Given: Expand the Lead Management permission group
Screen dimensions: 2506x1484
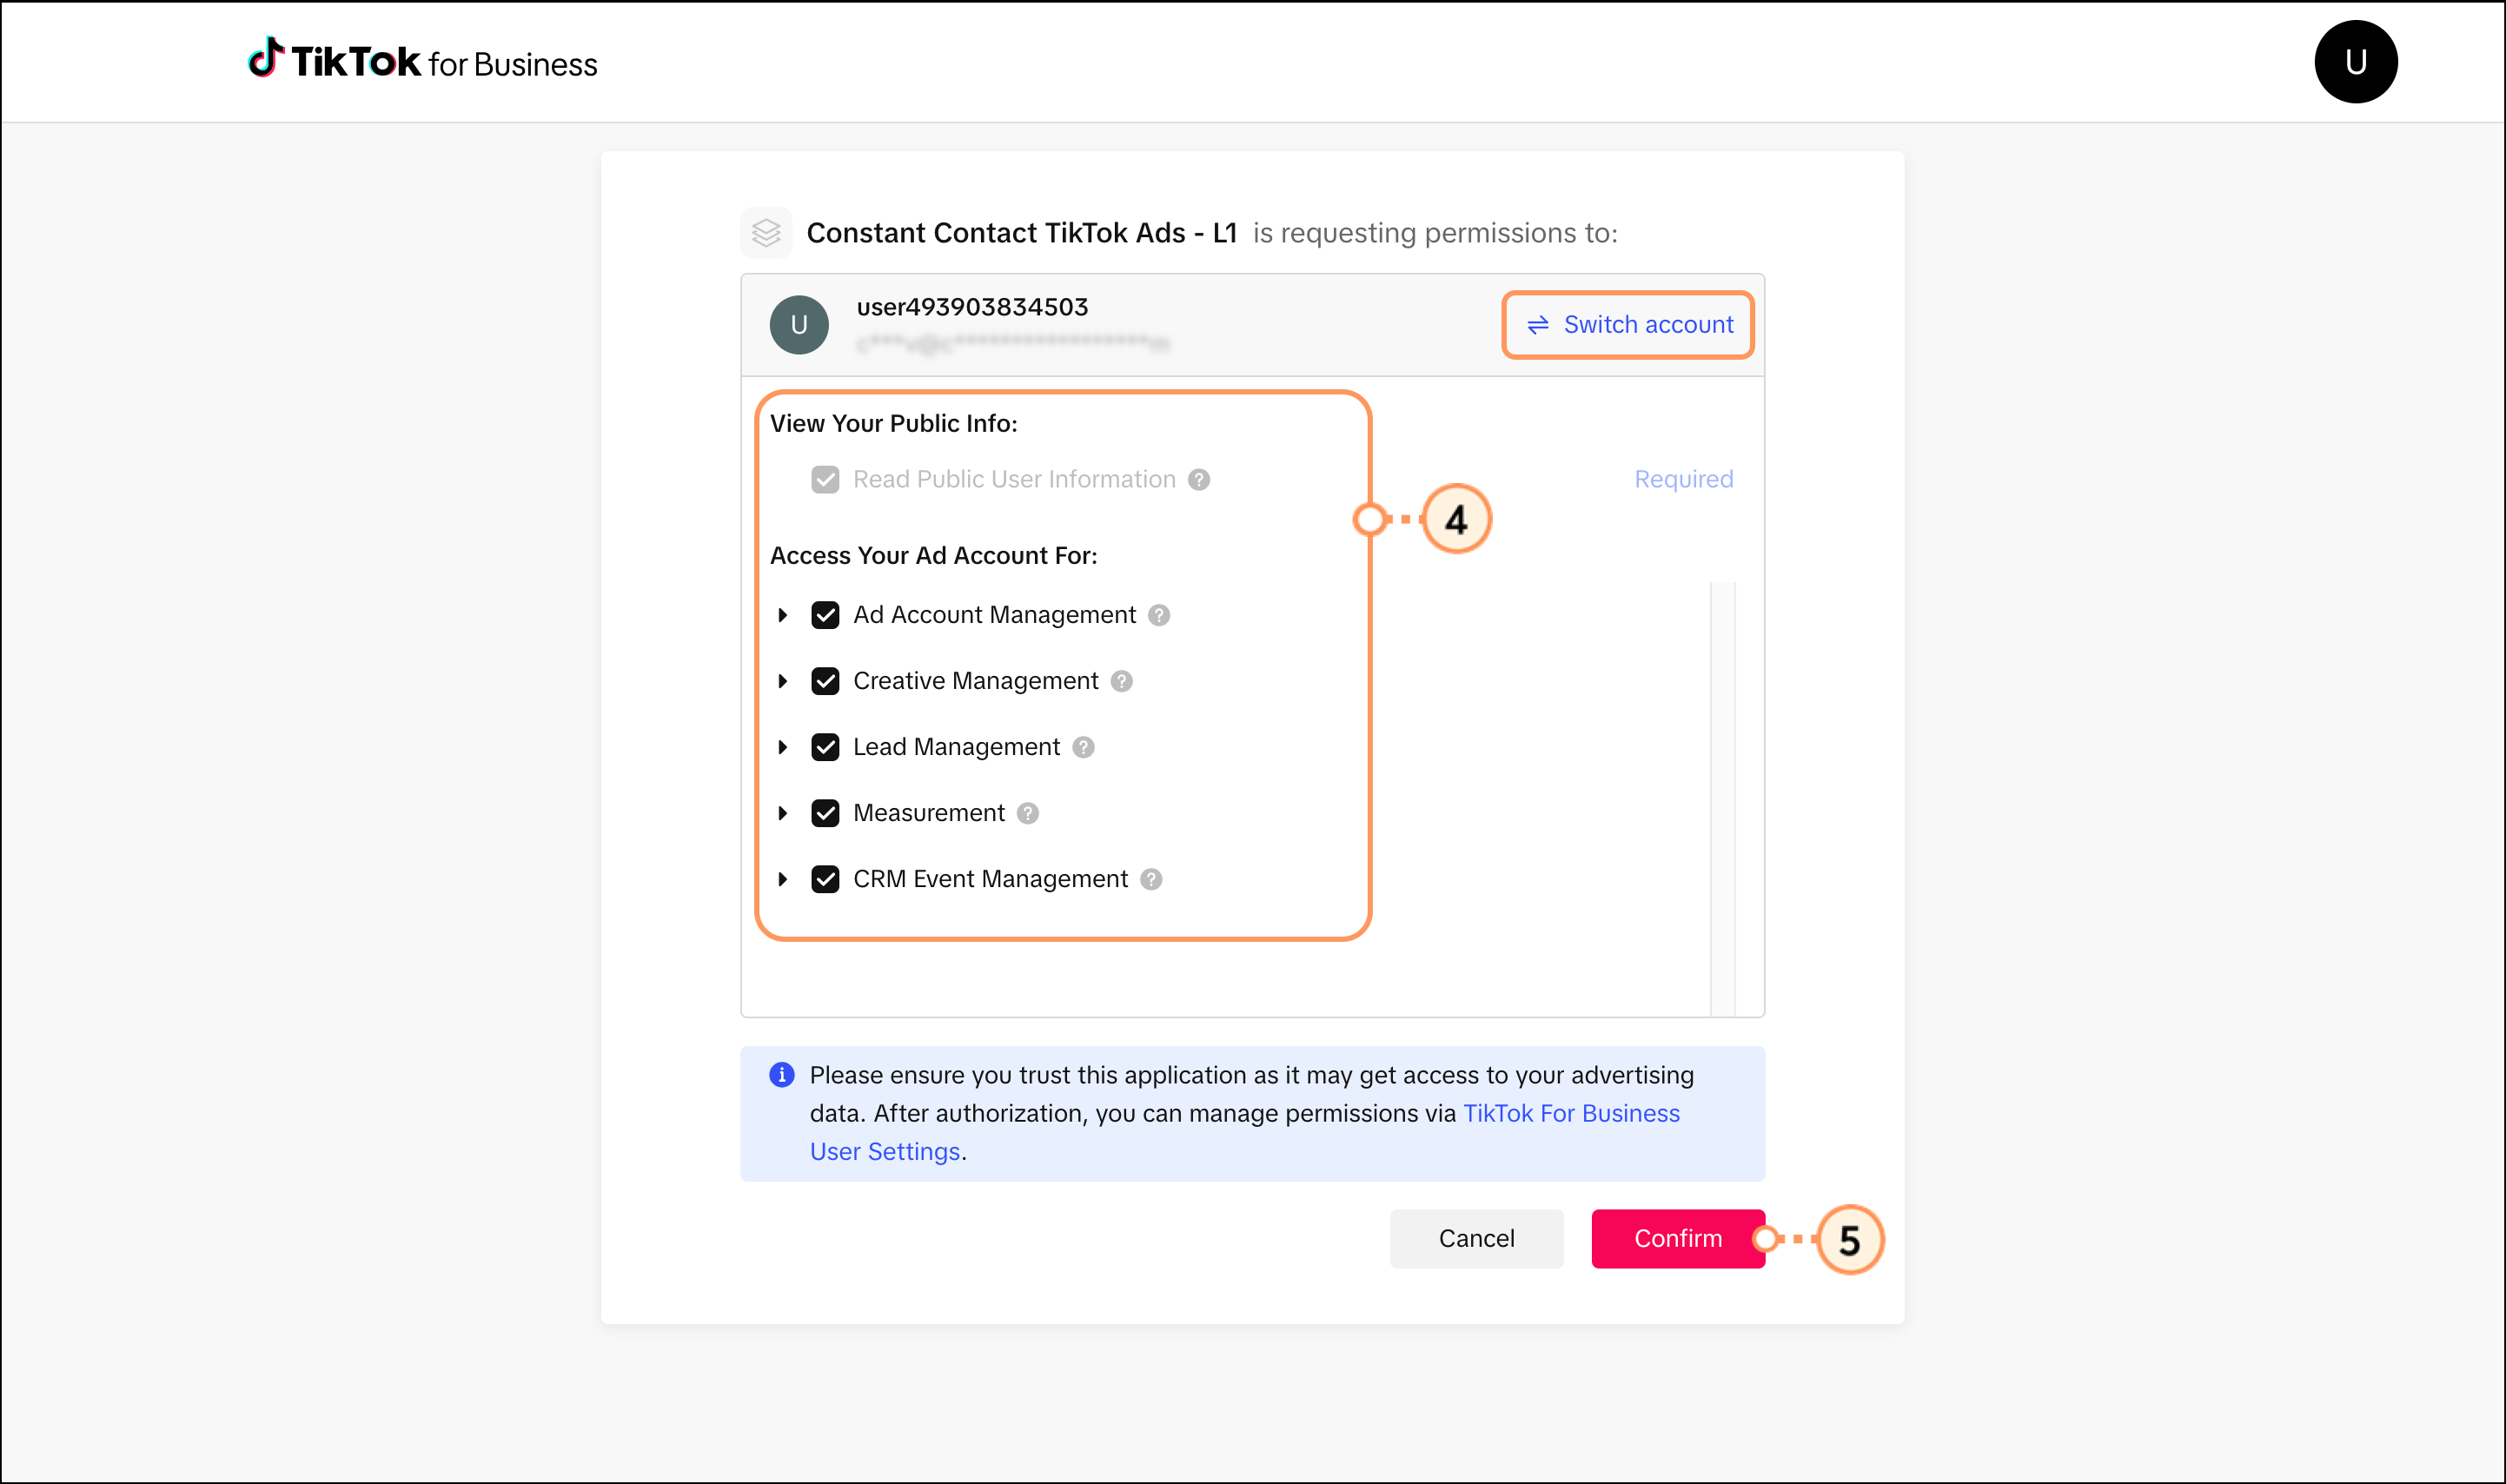Looking at the screenshot, I should (x=783, y=747).
